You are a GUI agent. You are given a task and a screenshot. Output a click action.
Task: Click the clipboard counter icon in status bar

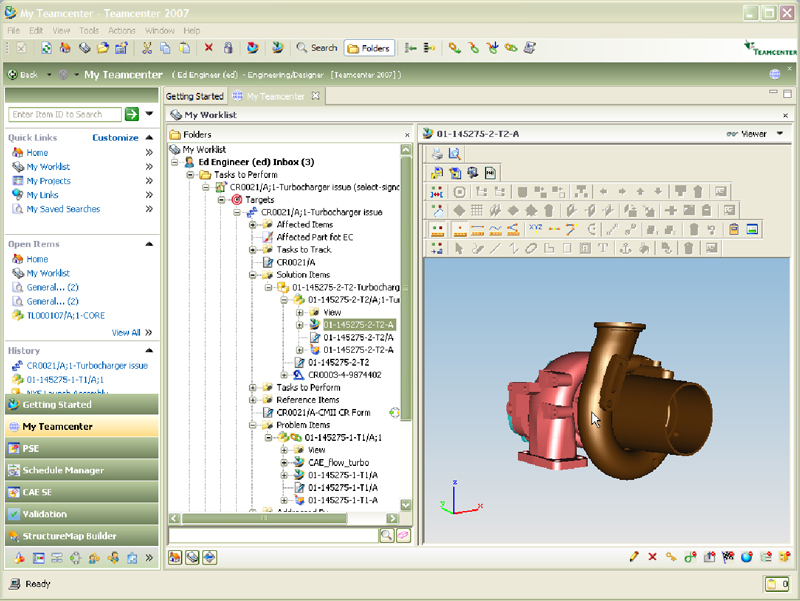(777, 583)
